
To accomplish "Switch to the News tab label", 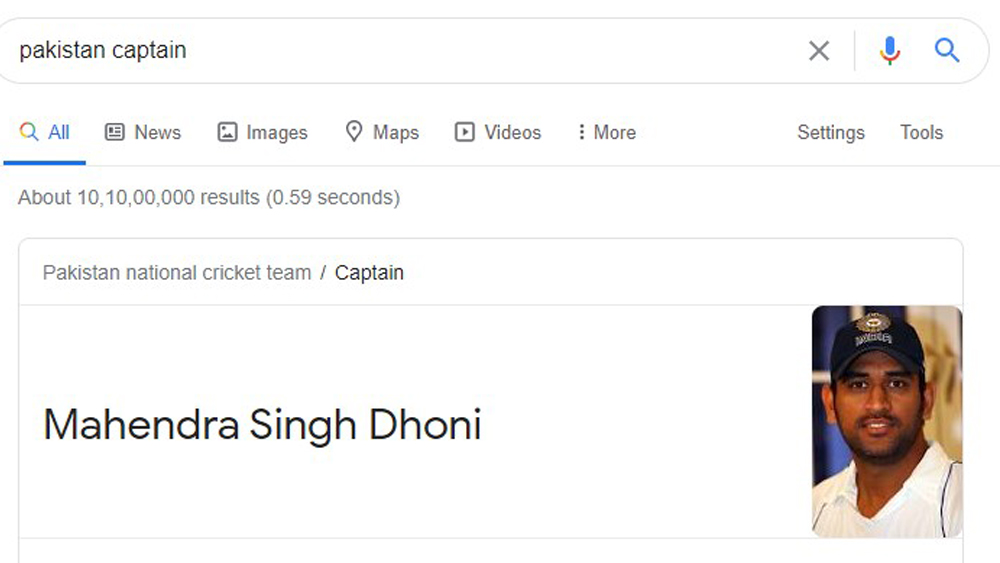I will tap(158, 132).
